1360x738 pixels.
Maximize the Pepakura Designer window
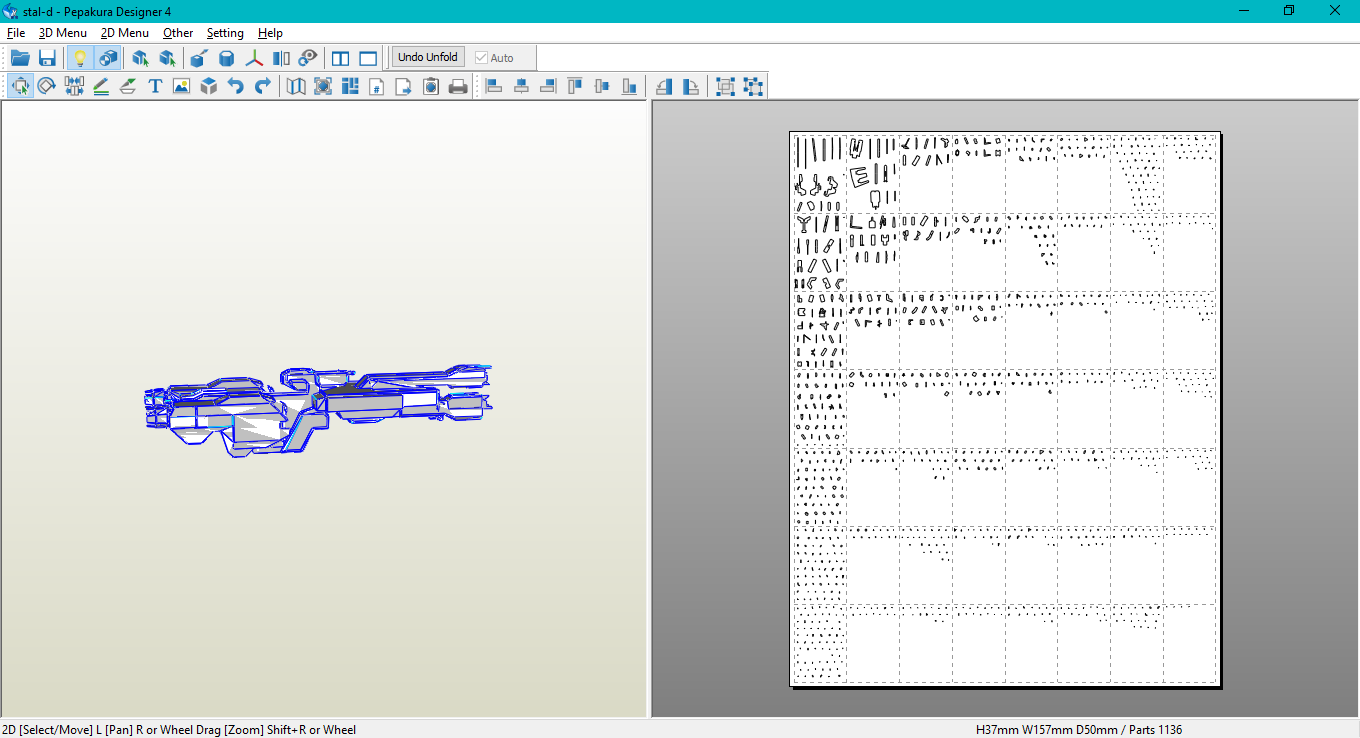[x=1289, y=10]
